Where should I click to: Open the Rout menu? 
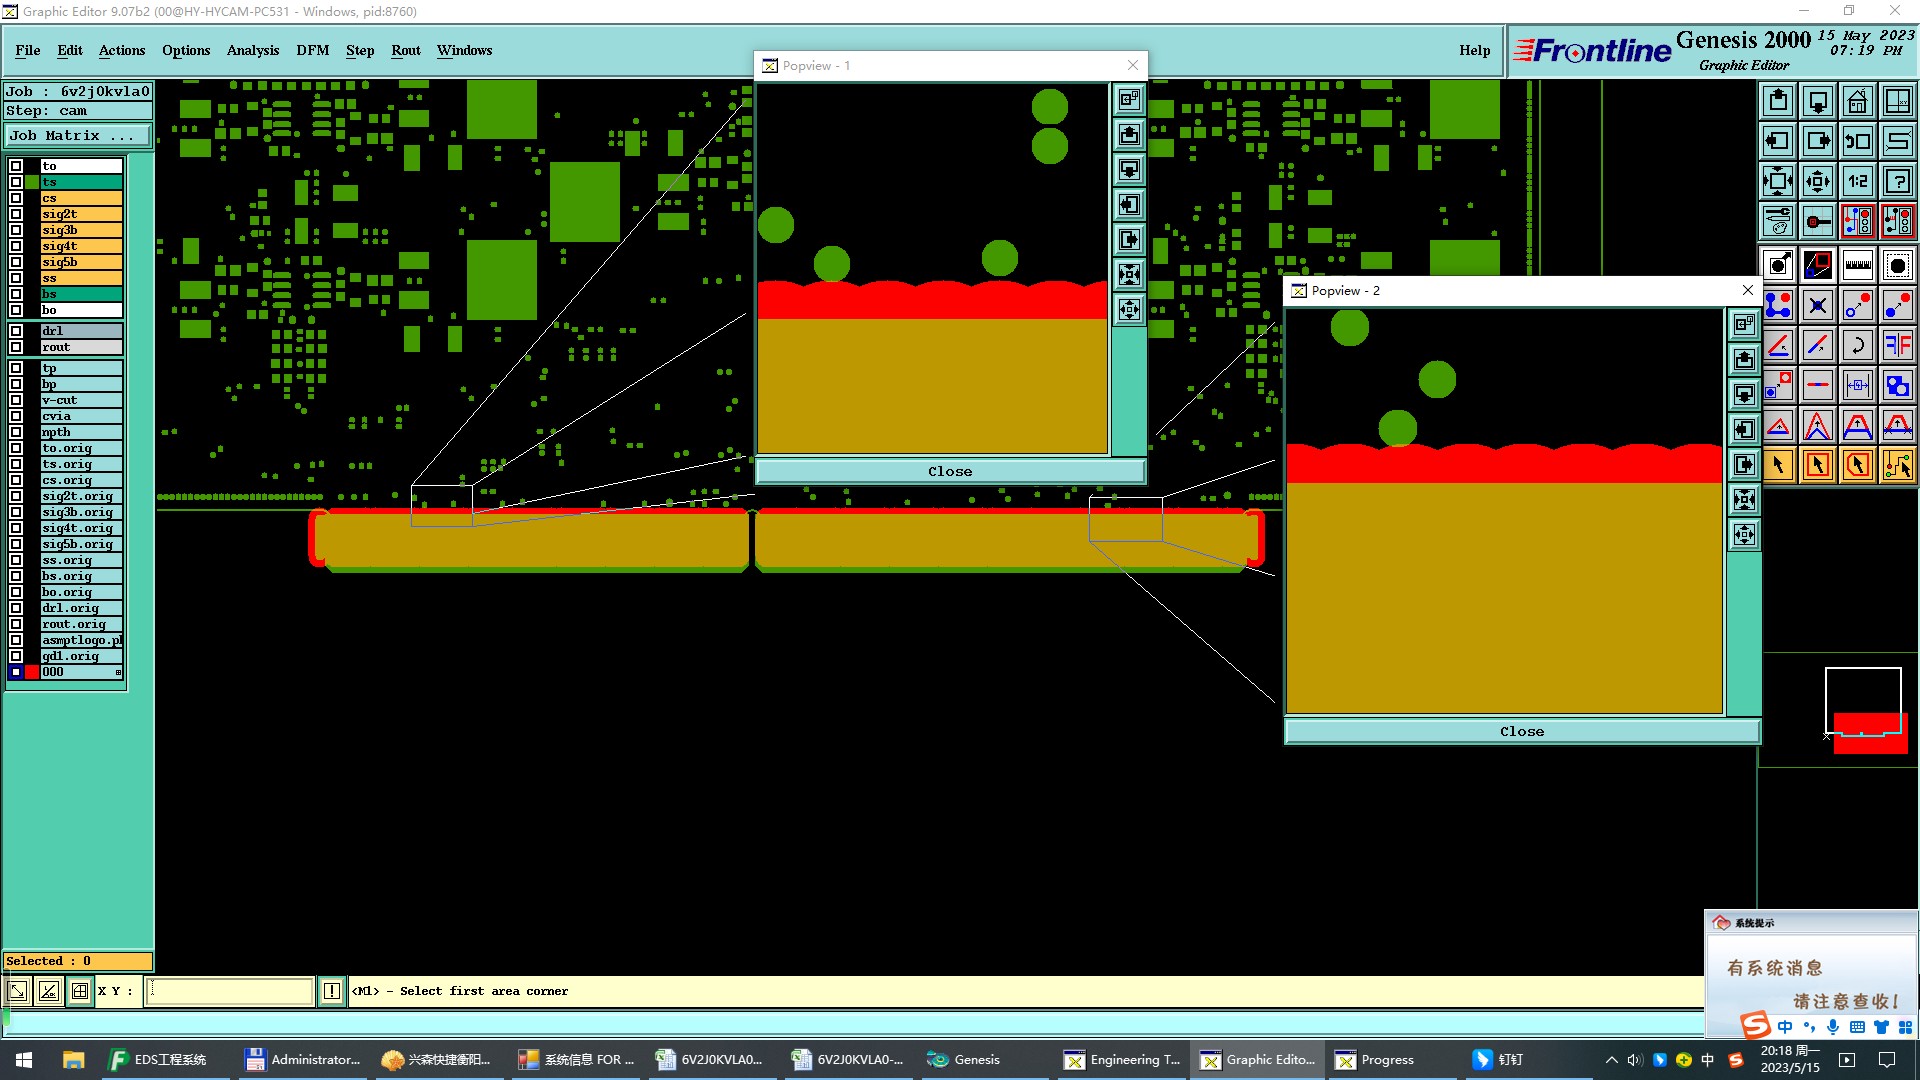405,50
